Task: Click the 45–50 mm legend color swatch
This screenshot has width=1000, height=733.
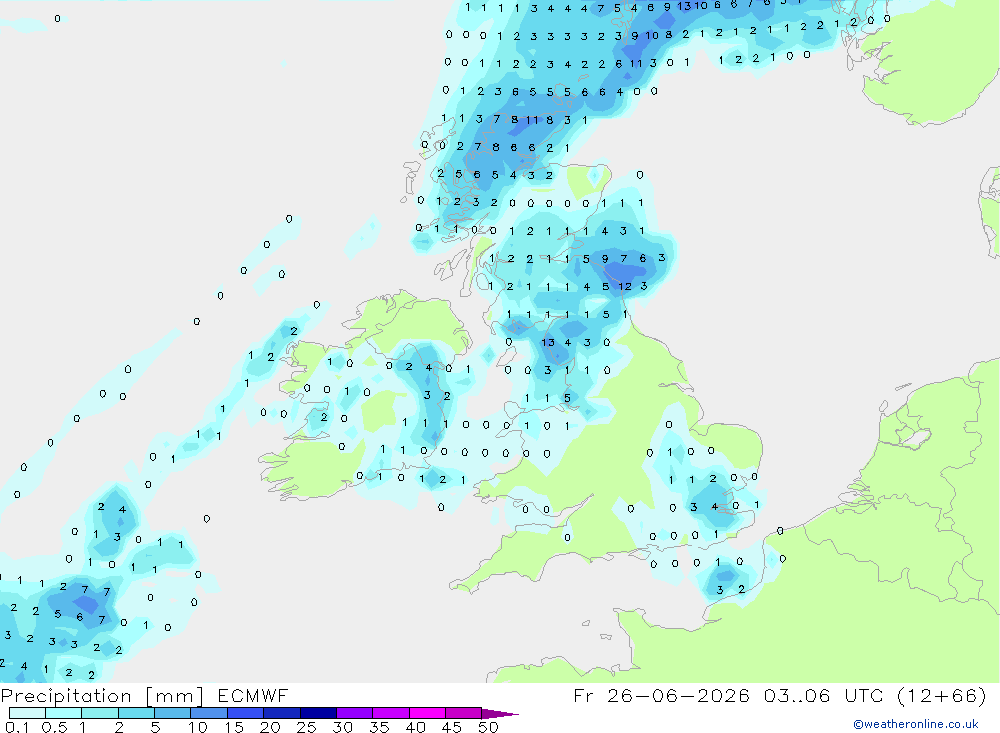Action: pos(464,713)
